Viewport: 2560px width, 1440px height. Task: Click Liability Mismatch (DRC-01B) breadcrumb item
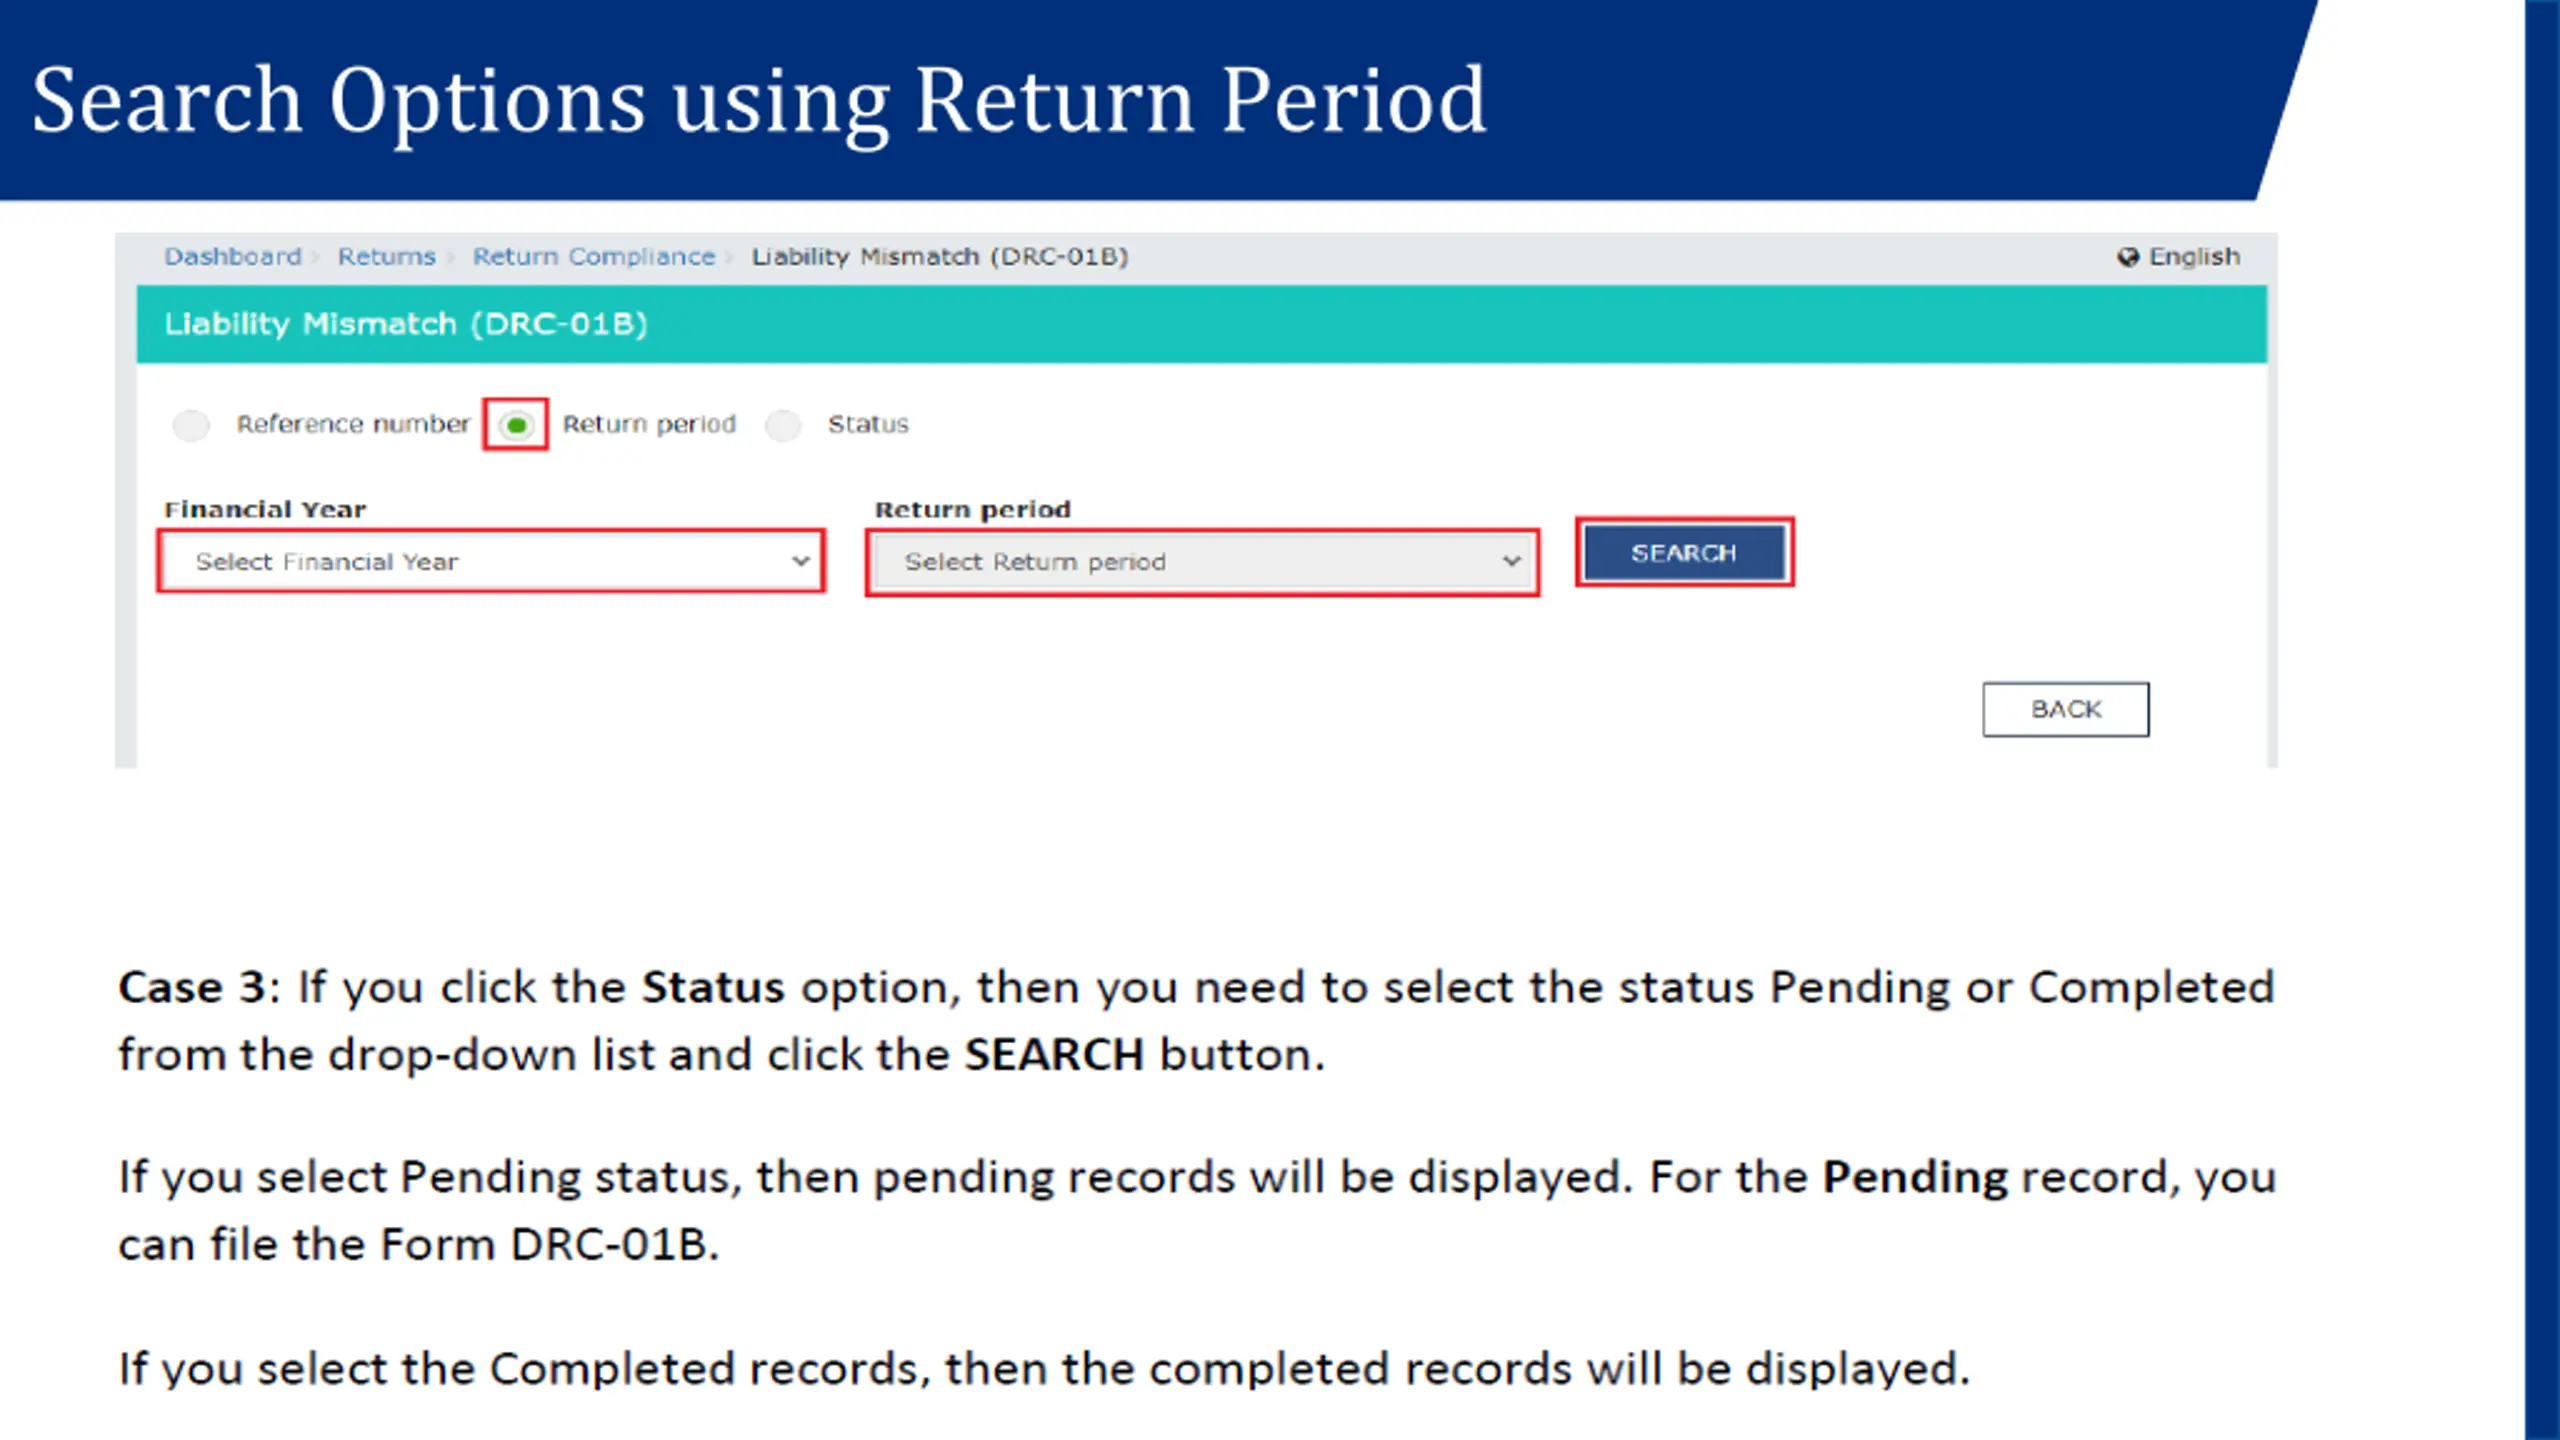tap(940, 257)
